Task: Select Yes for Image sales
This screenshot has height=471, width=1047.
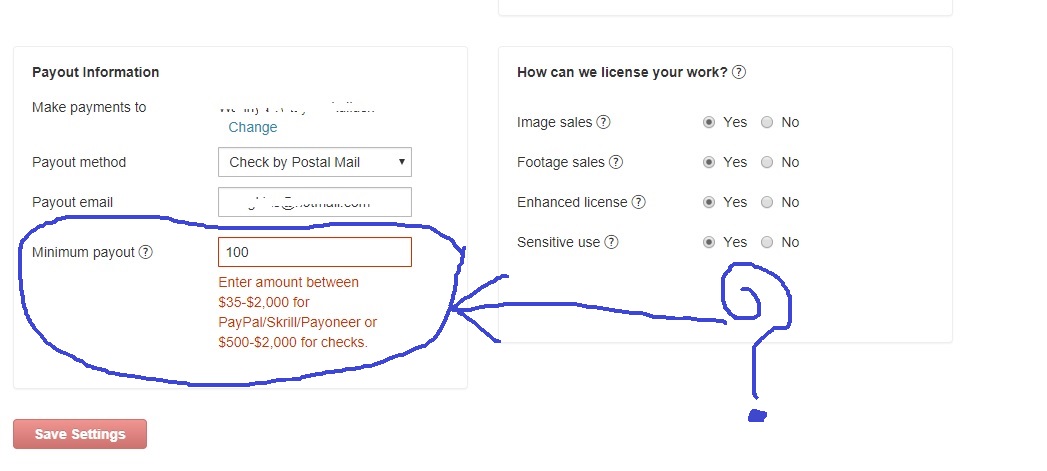Action: pyautogui.click(x=708, y=122)
